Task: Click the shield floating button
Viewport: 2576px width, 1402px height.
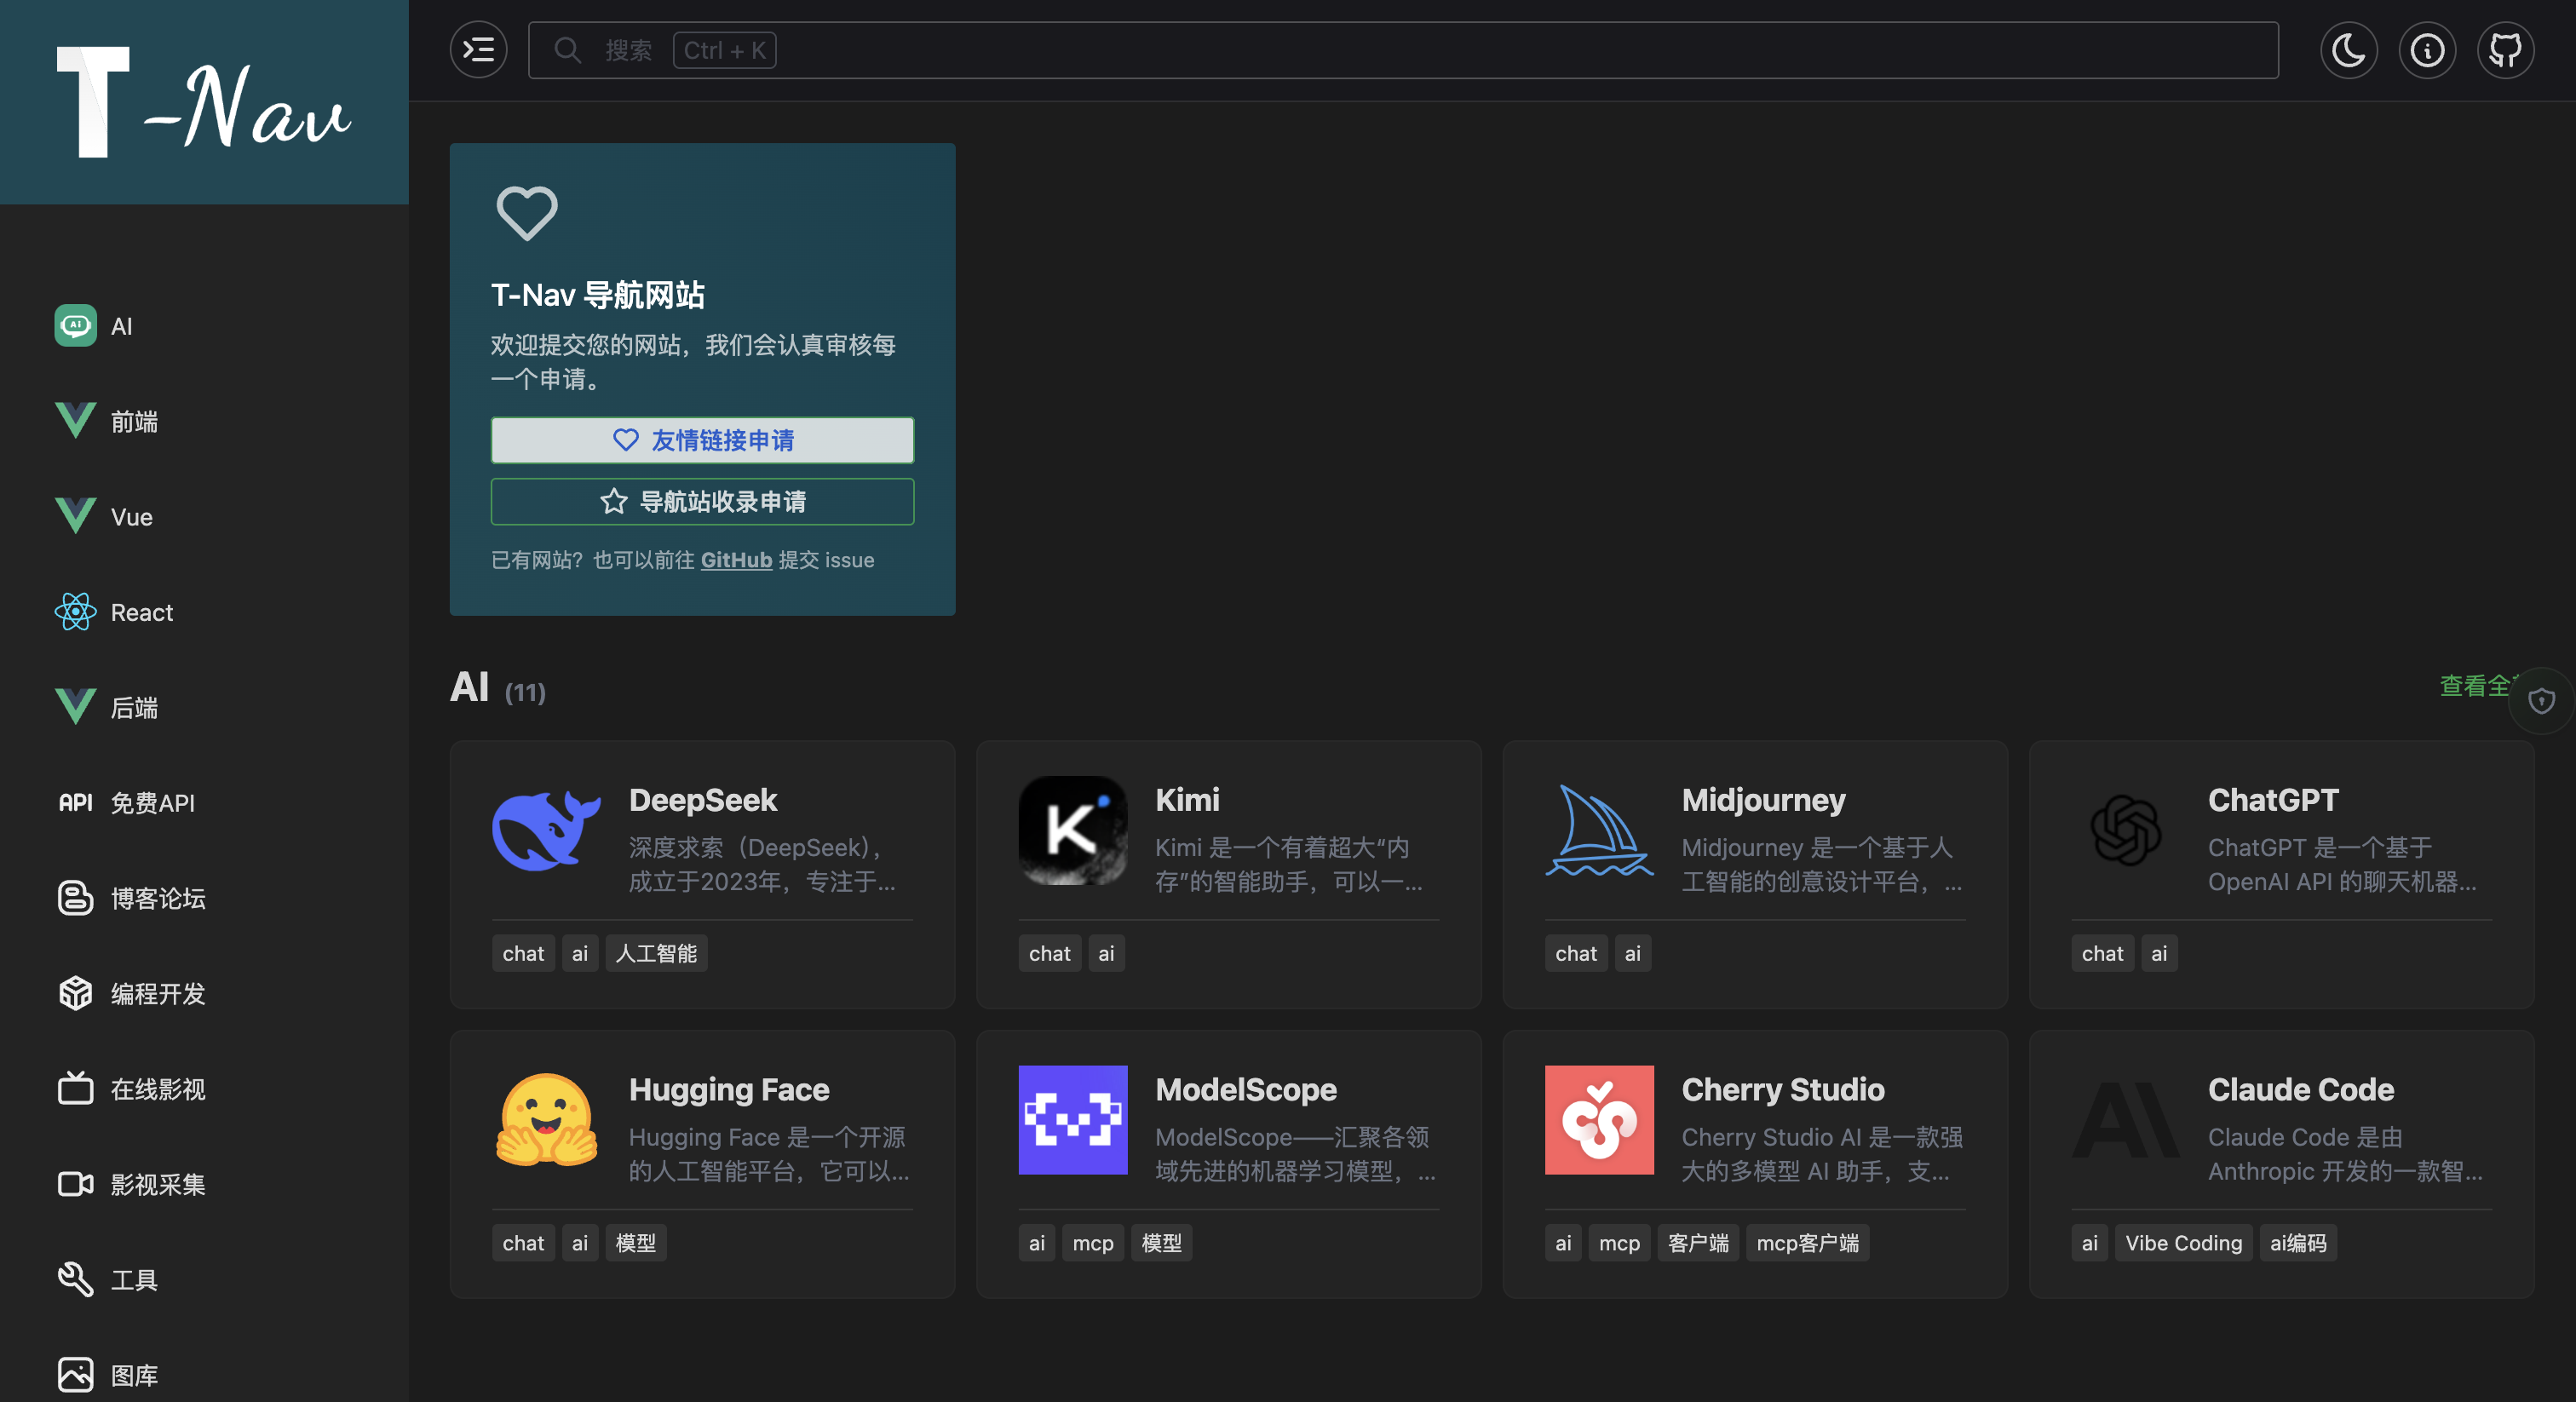Action: [2541, 701]
